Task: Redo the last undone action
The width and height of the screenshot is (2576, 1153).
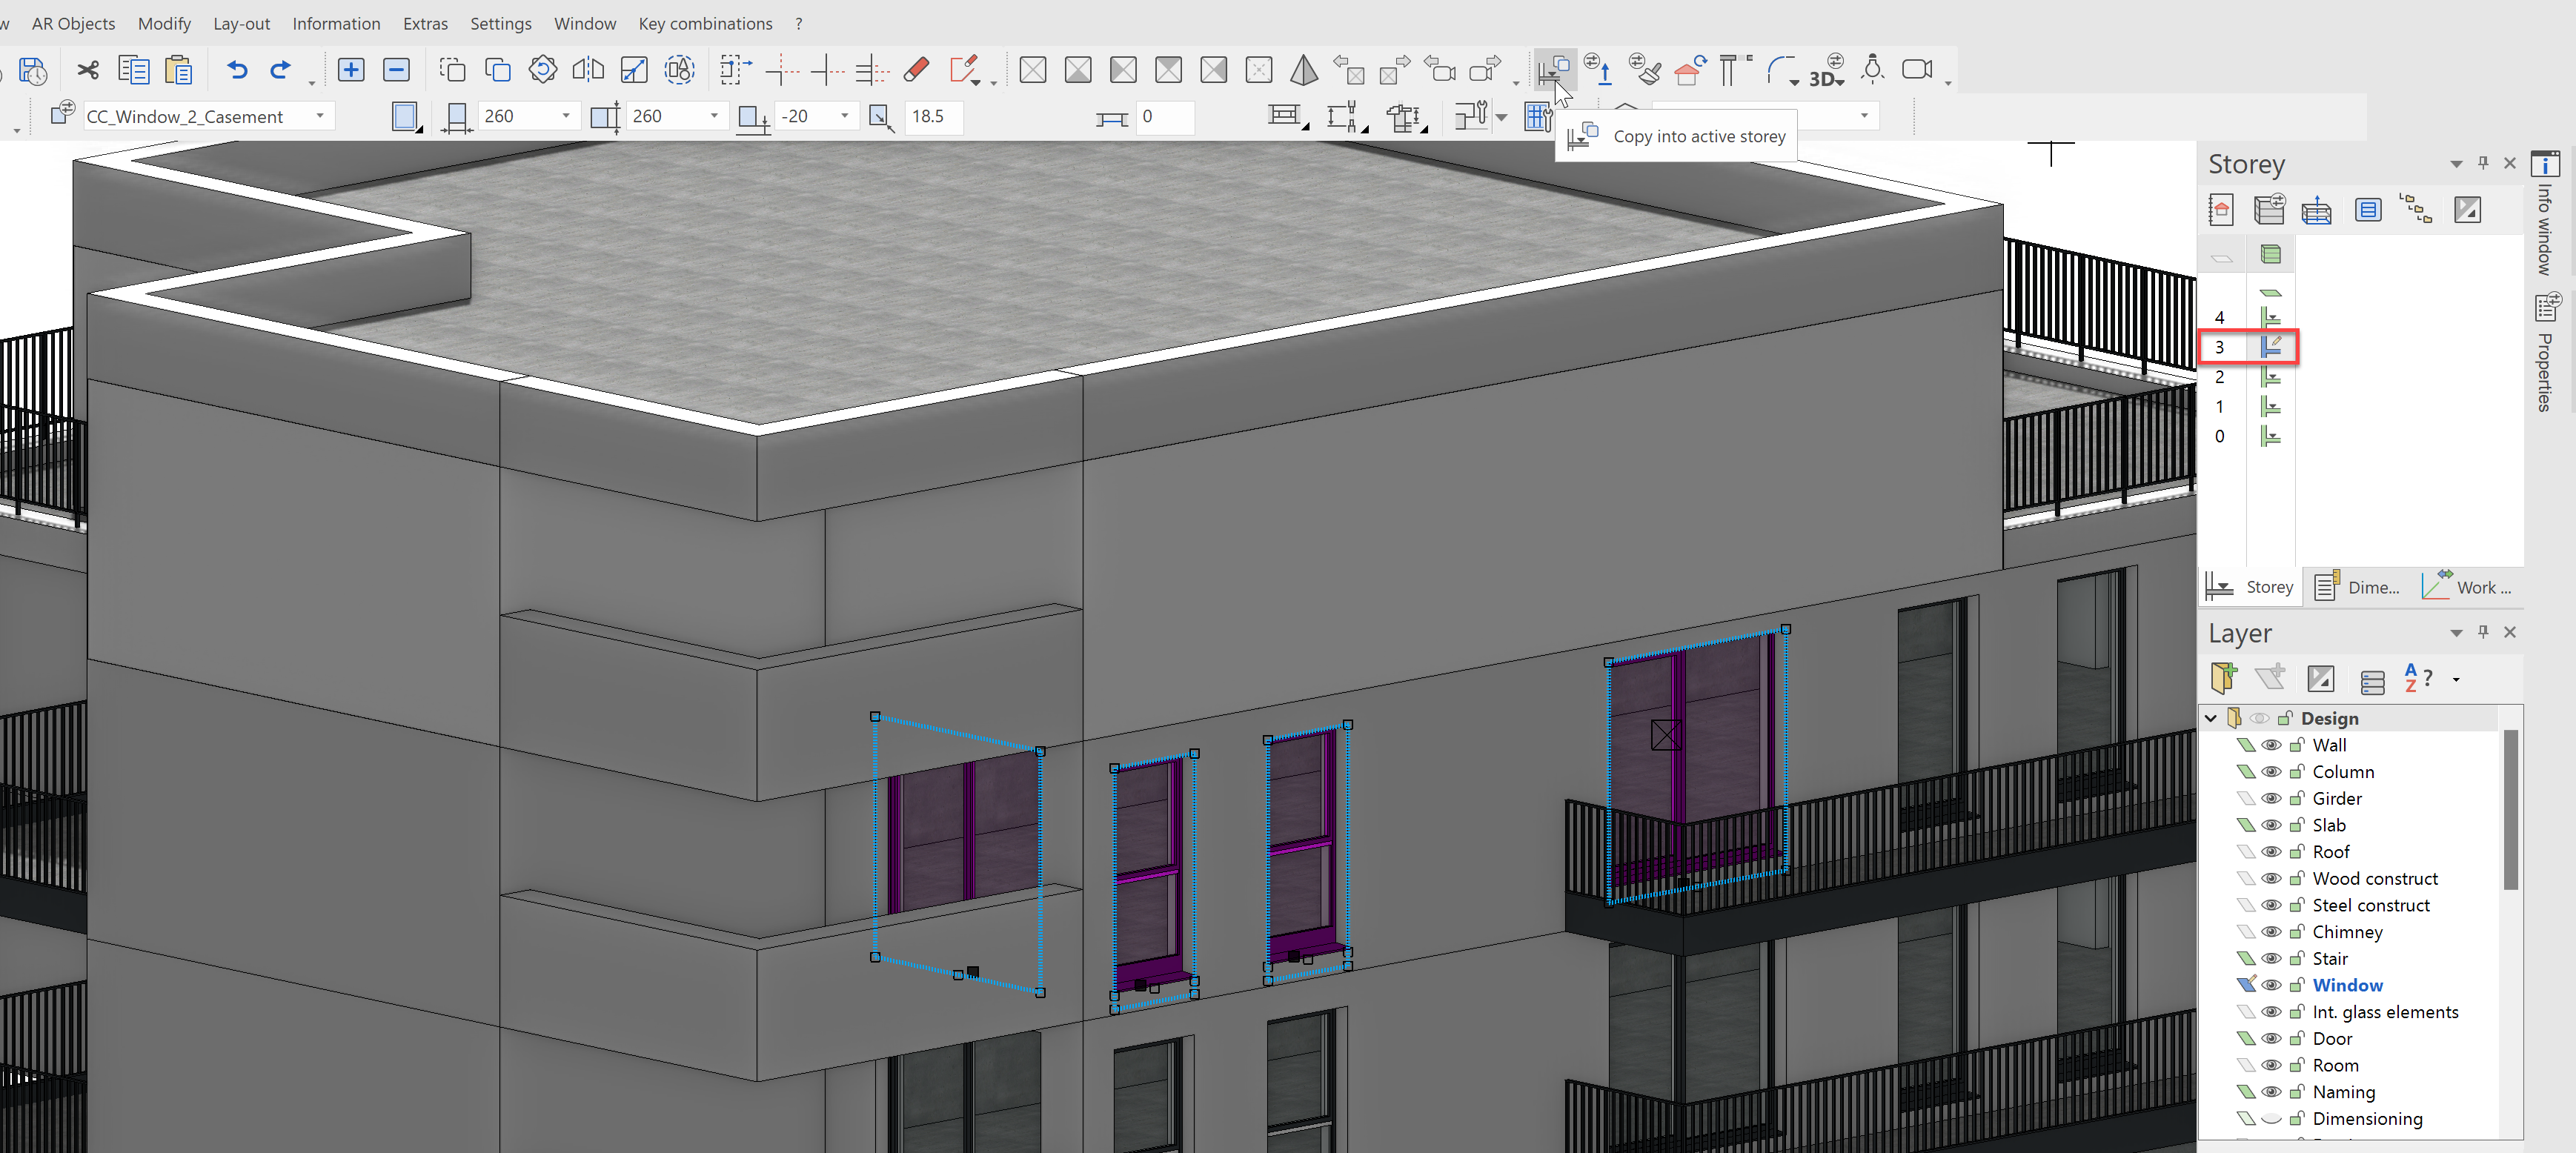Action: pos(281,70)
